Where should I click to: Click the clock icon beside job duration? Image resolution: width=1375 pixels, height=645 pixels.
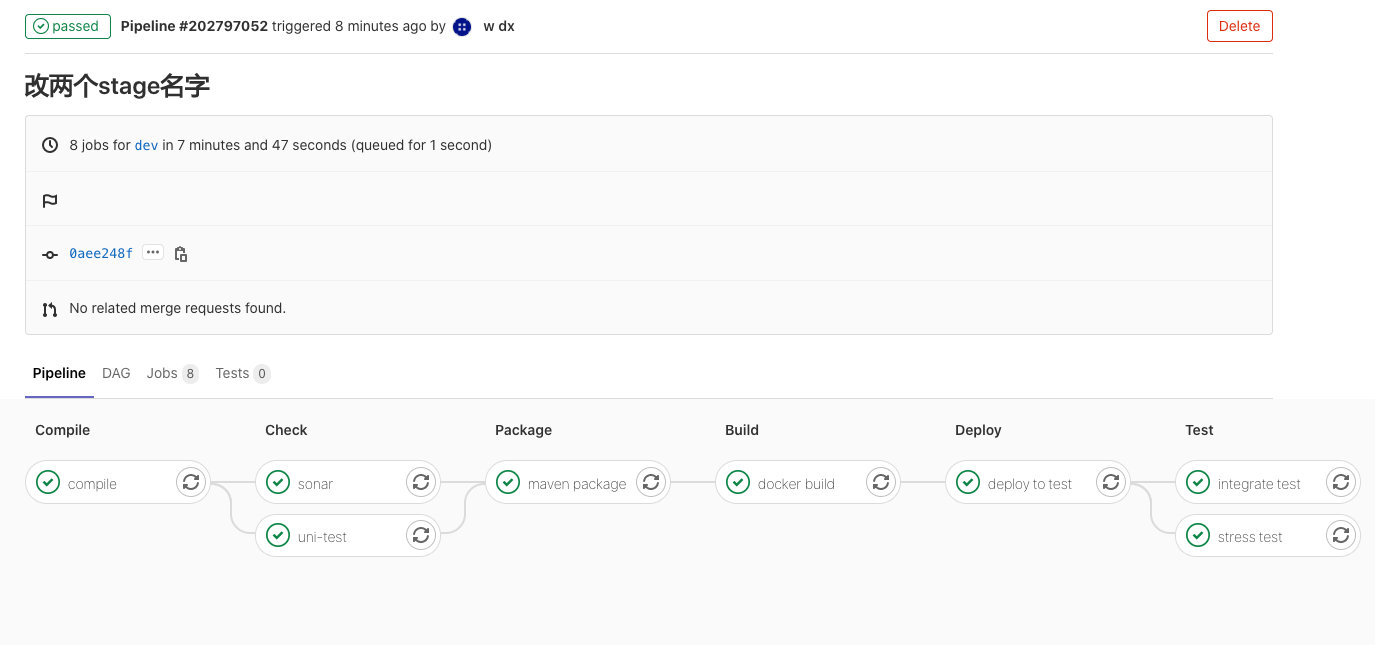(x=50, y=145)
